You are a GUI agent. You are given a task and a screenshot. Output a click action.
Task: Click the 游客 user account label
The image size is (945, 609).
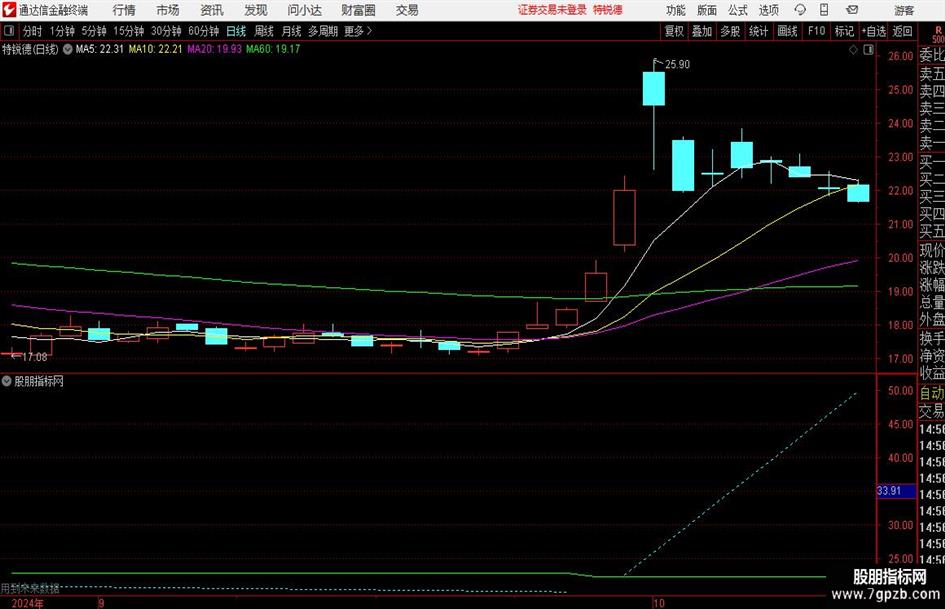click(x=904, y=10)
